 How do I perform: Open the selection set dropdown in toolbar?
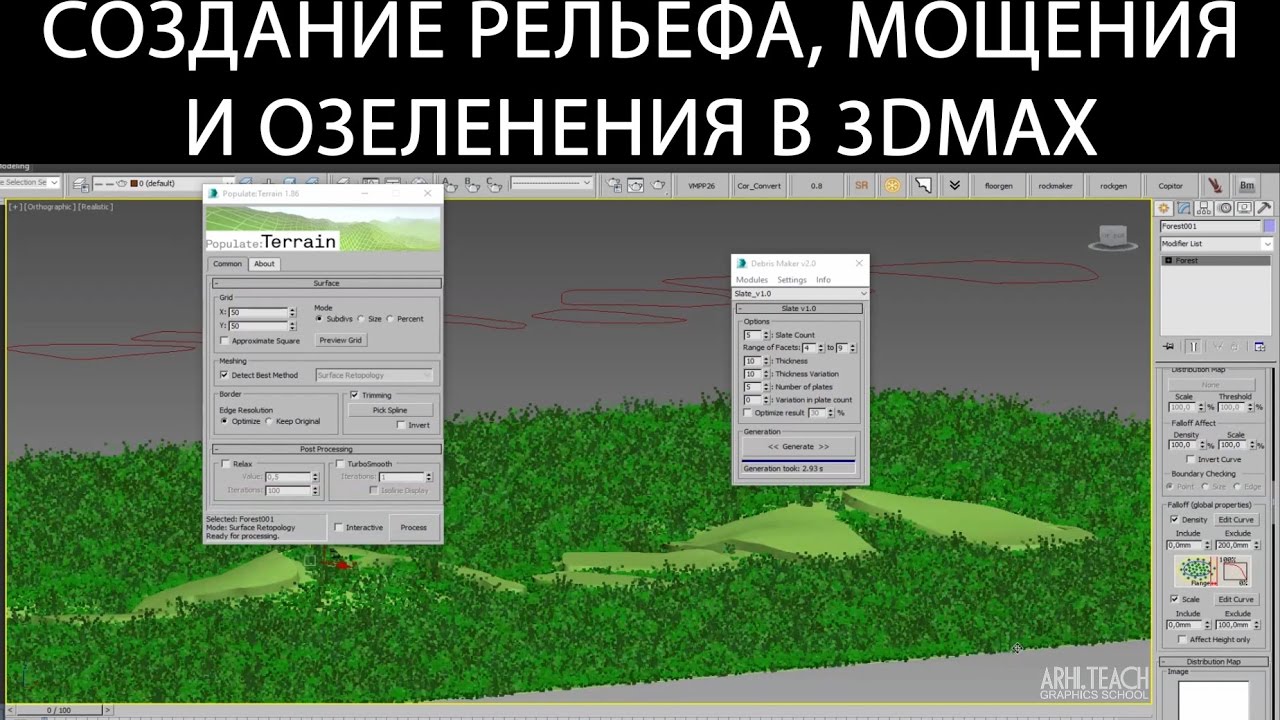tap(30, 183)
